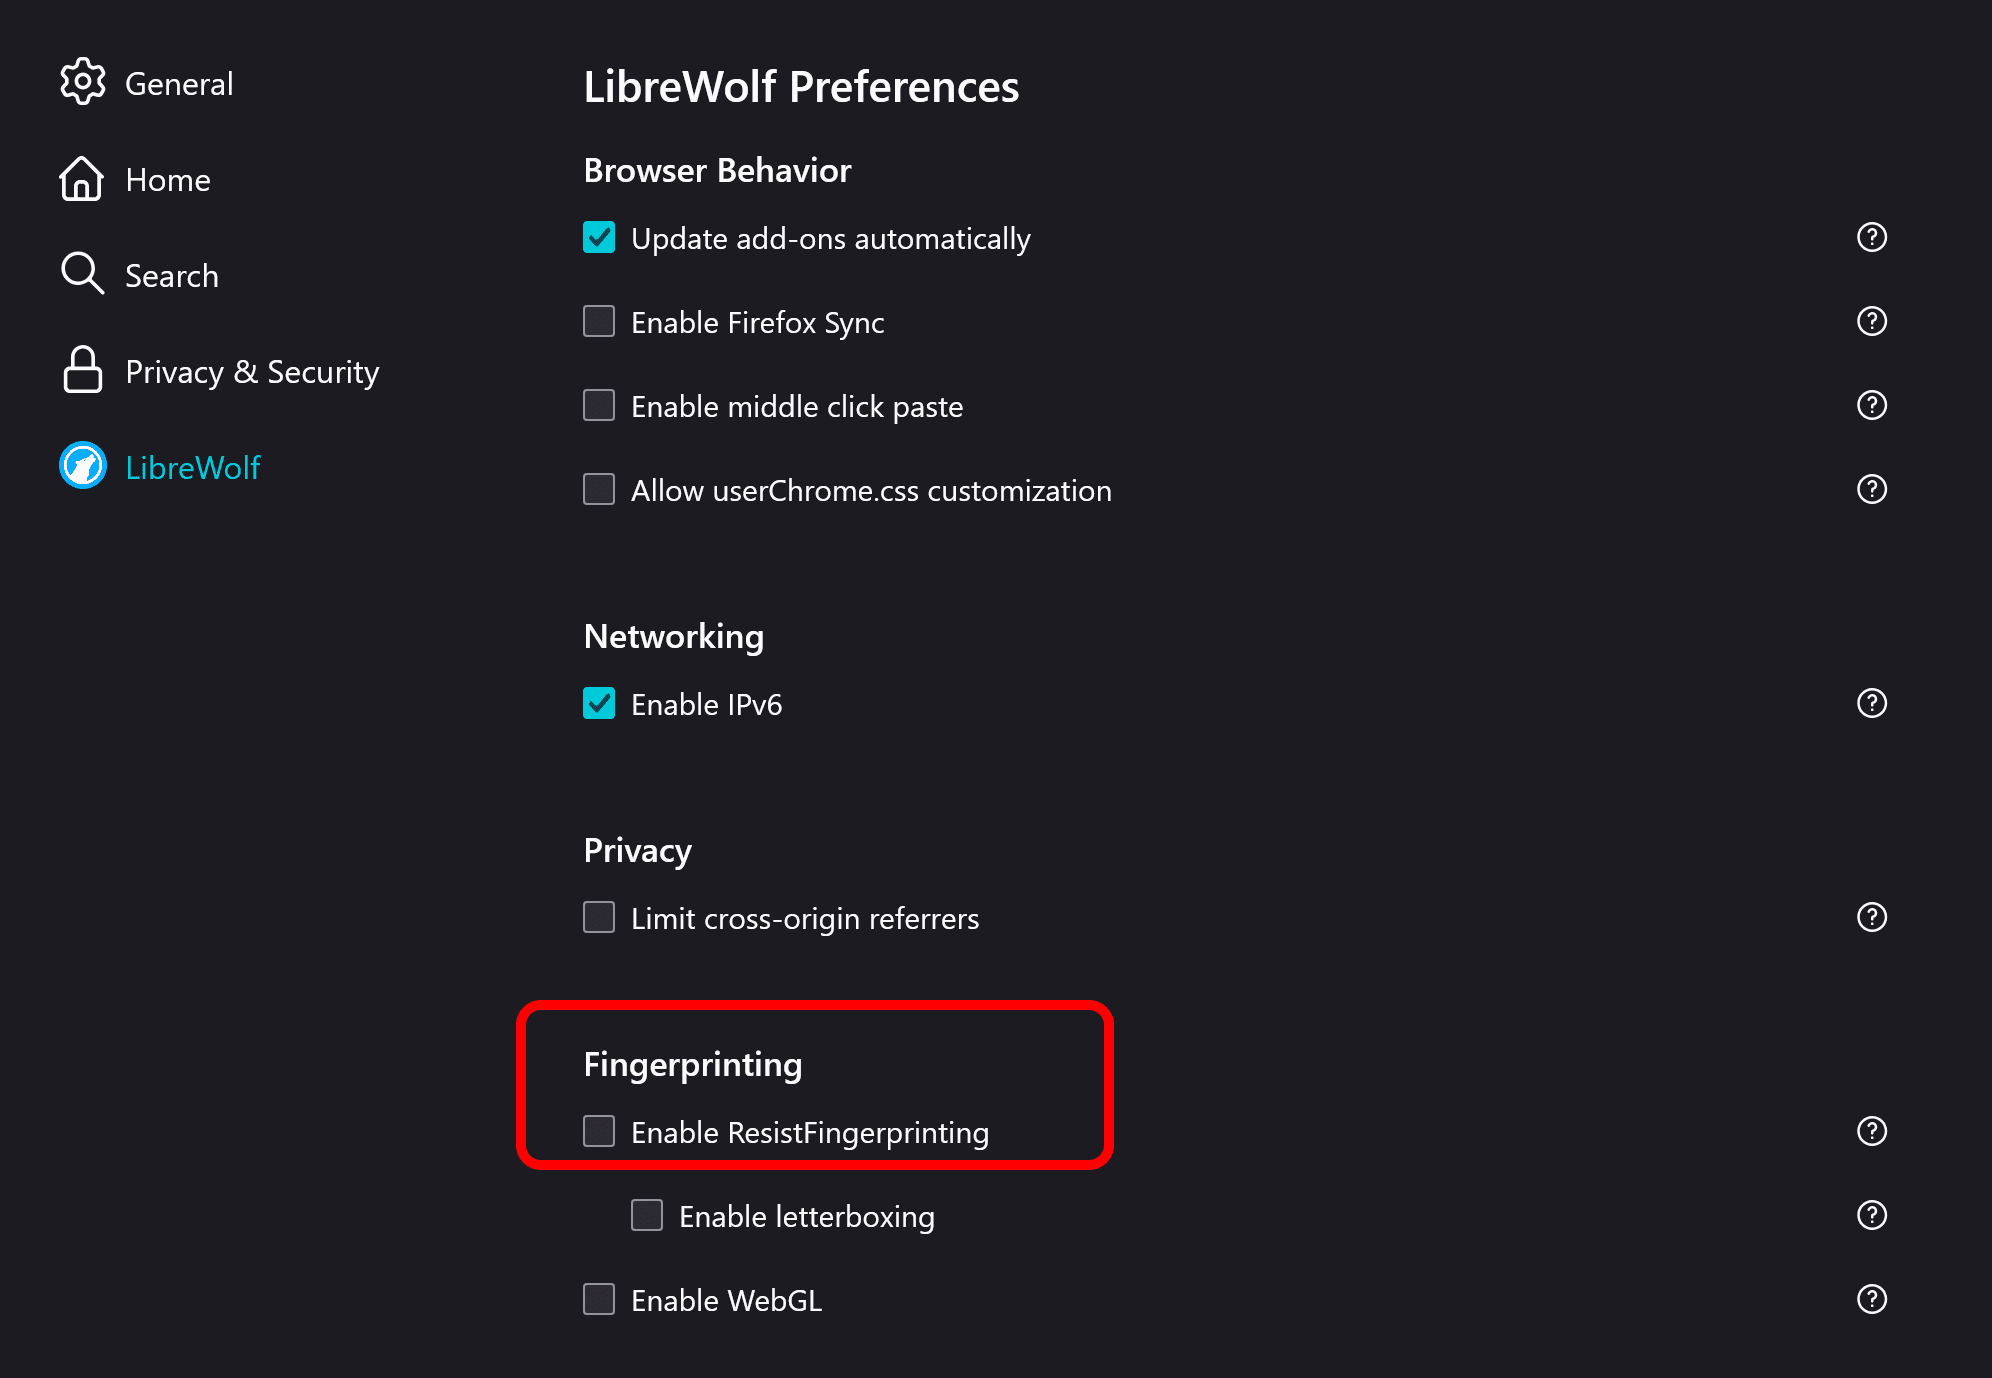Tick the Enable ResistFingerprinting checkbox
Viewport: 1992px width, 1378px height.
(x=599, y=1132)
